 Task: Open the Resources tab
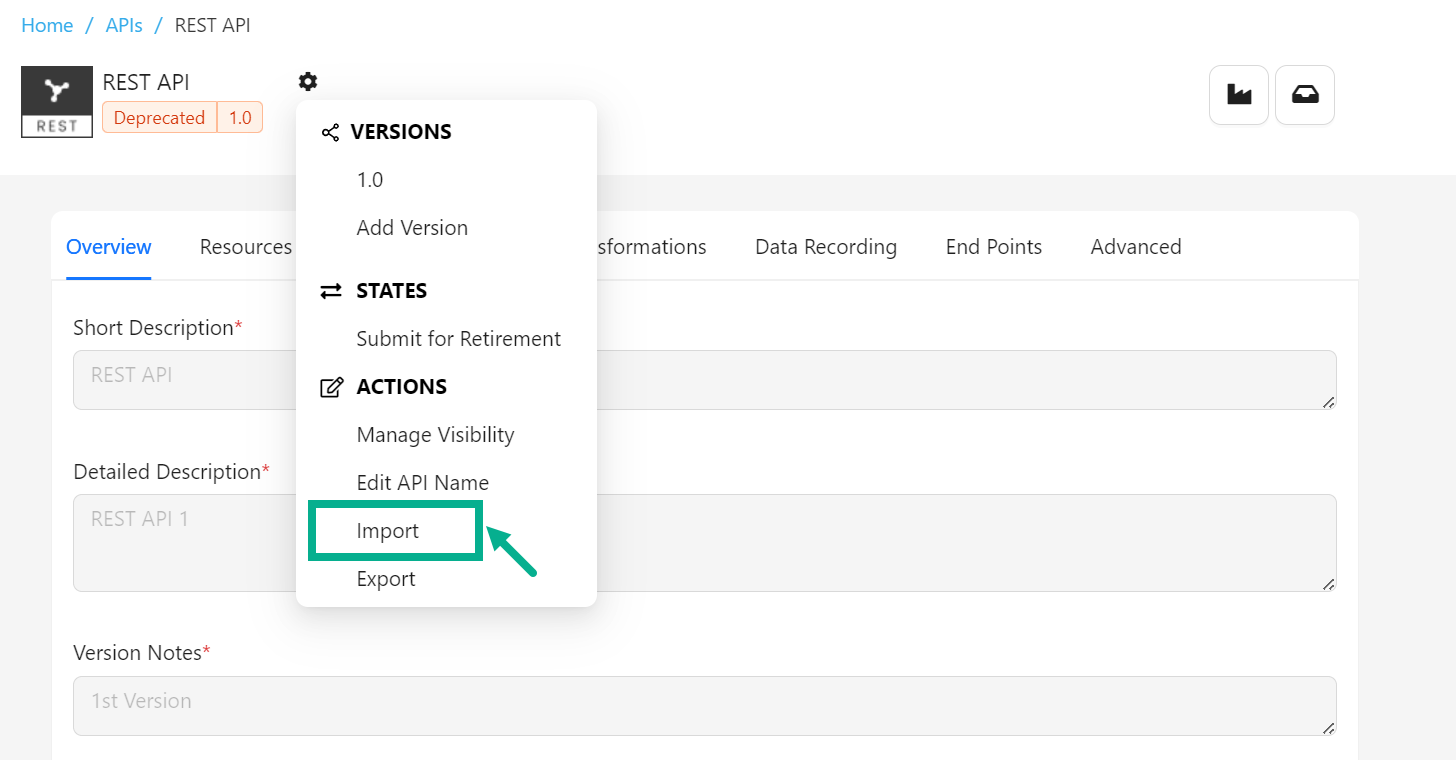(246, 247)
